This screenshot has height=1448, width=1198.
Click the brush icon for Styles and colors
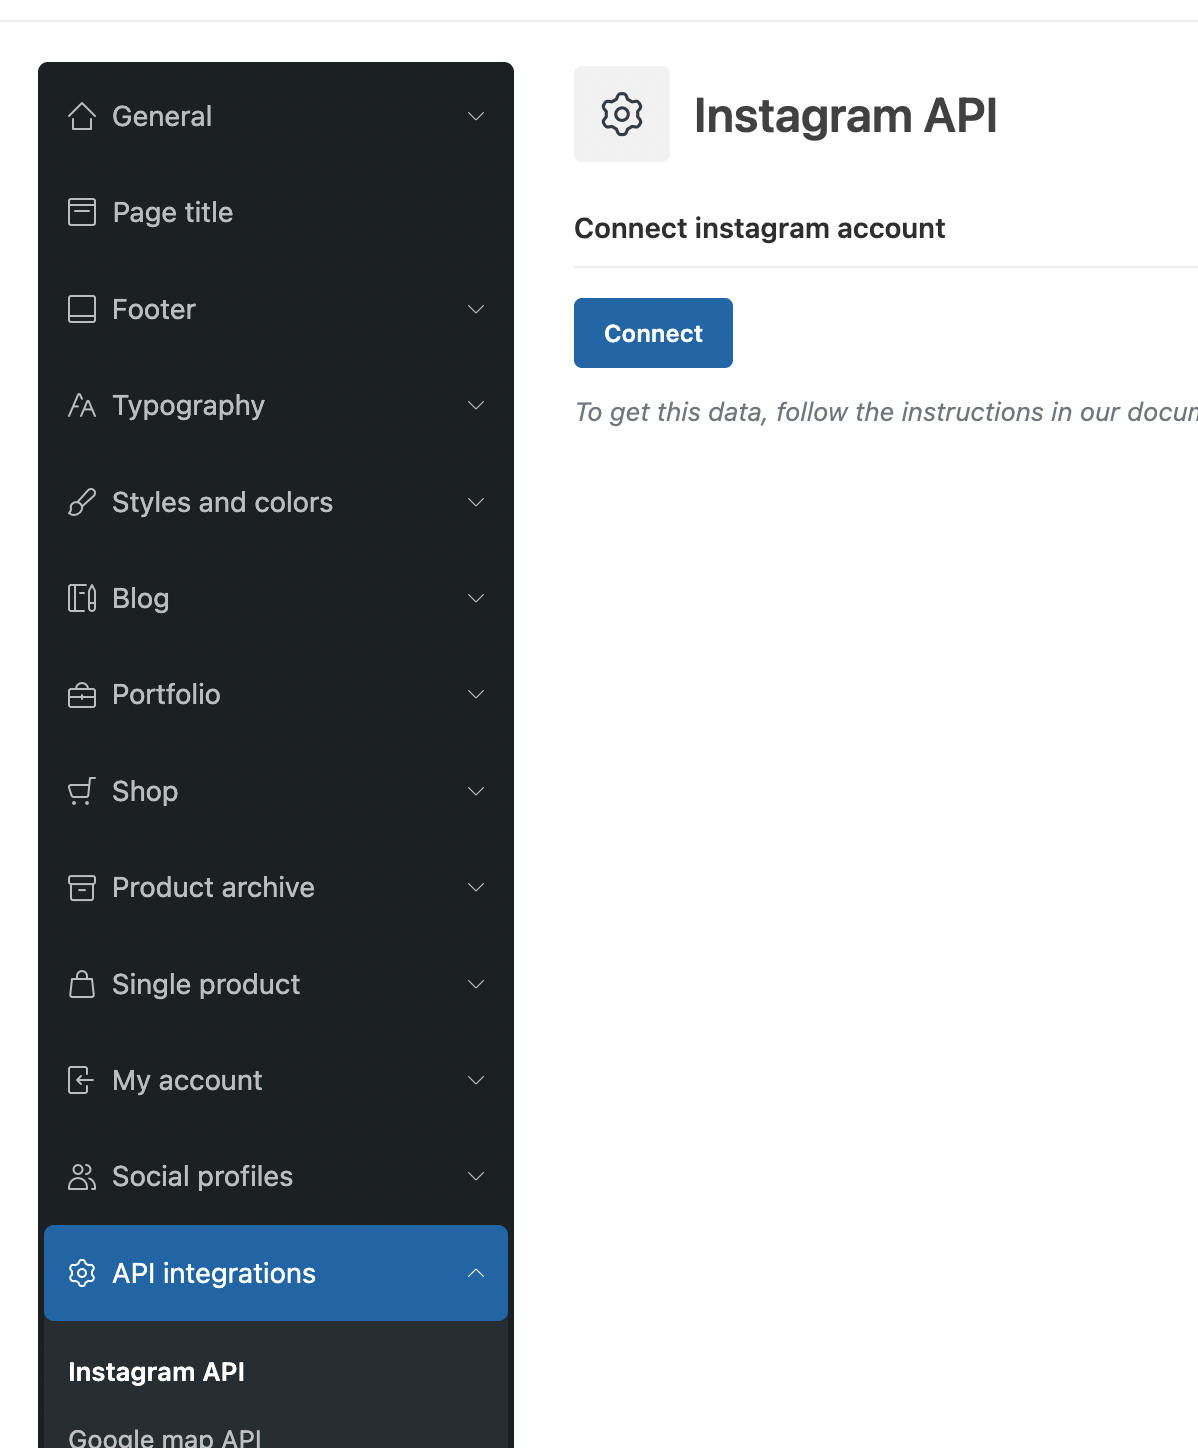click(x=82, y=502)
